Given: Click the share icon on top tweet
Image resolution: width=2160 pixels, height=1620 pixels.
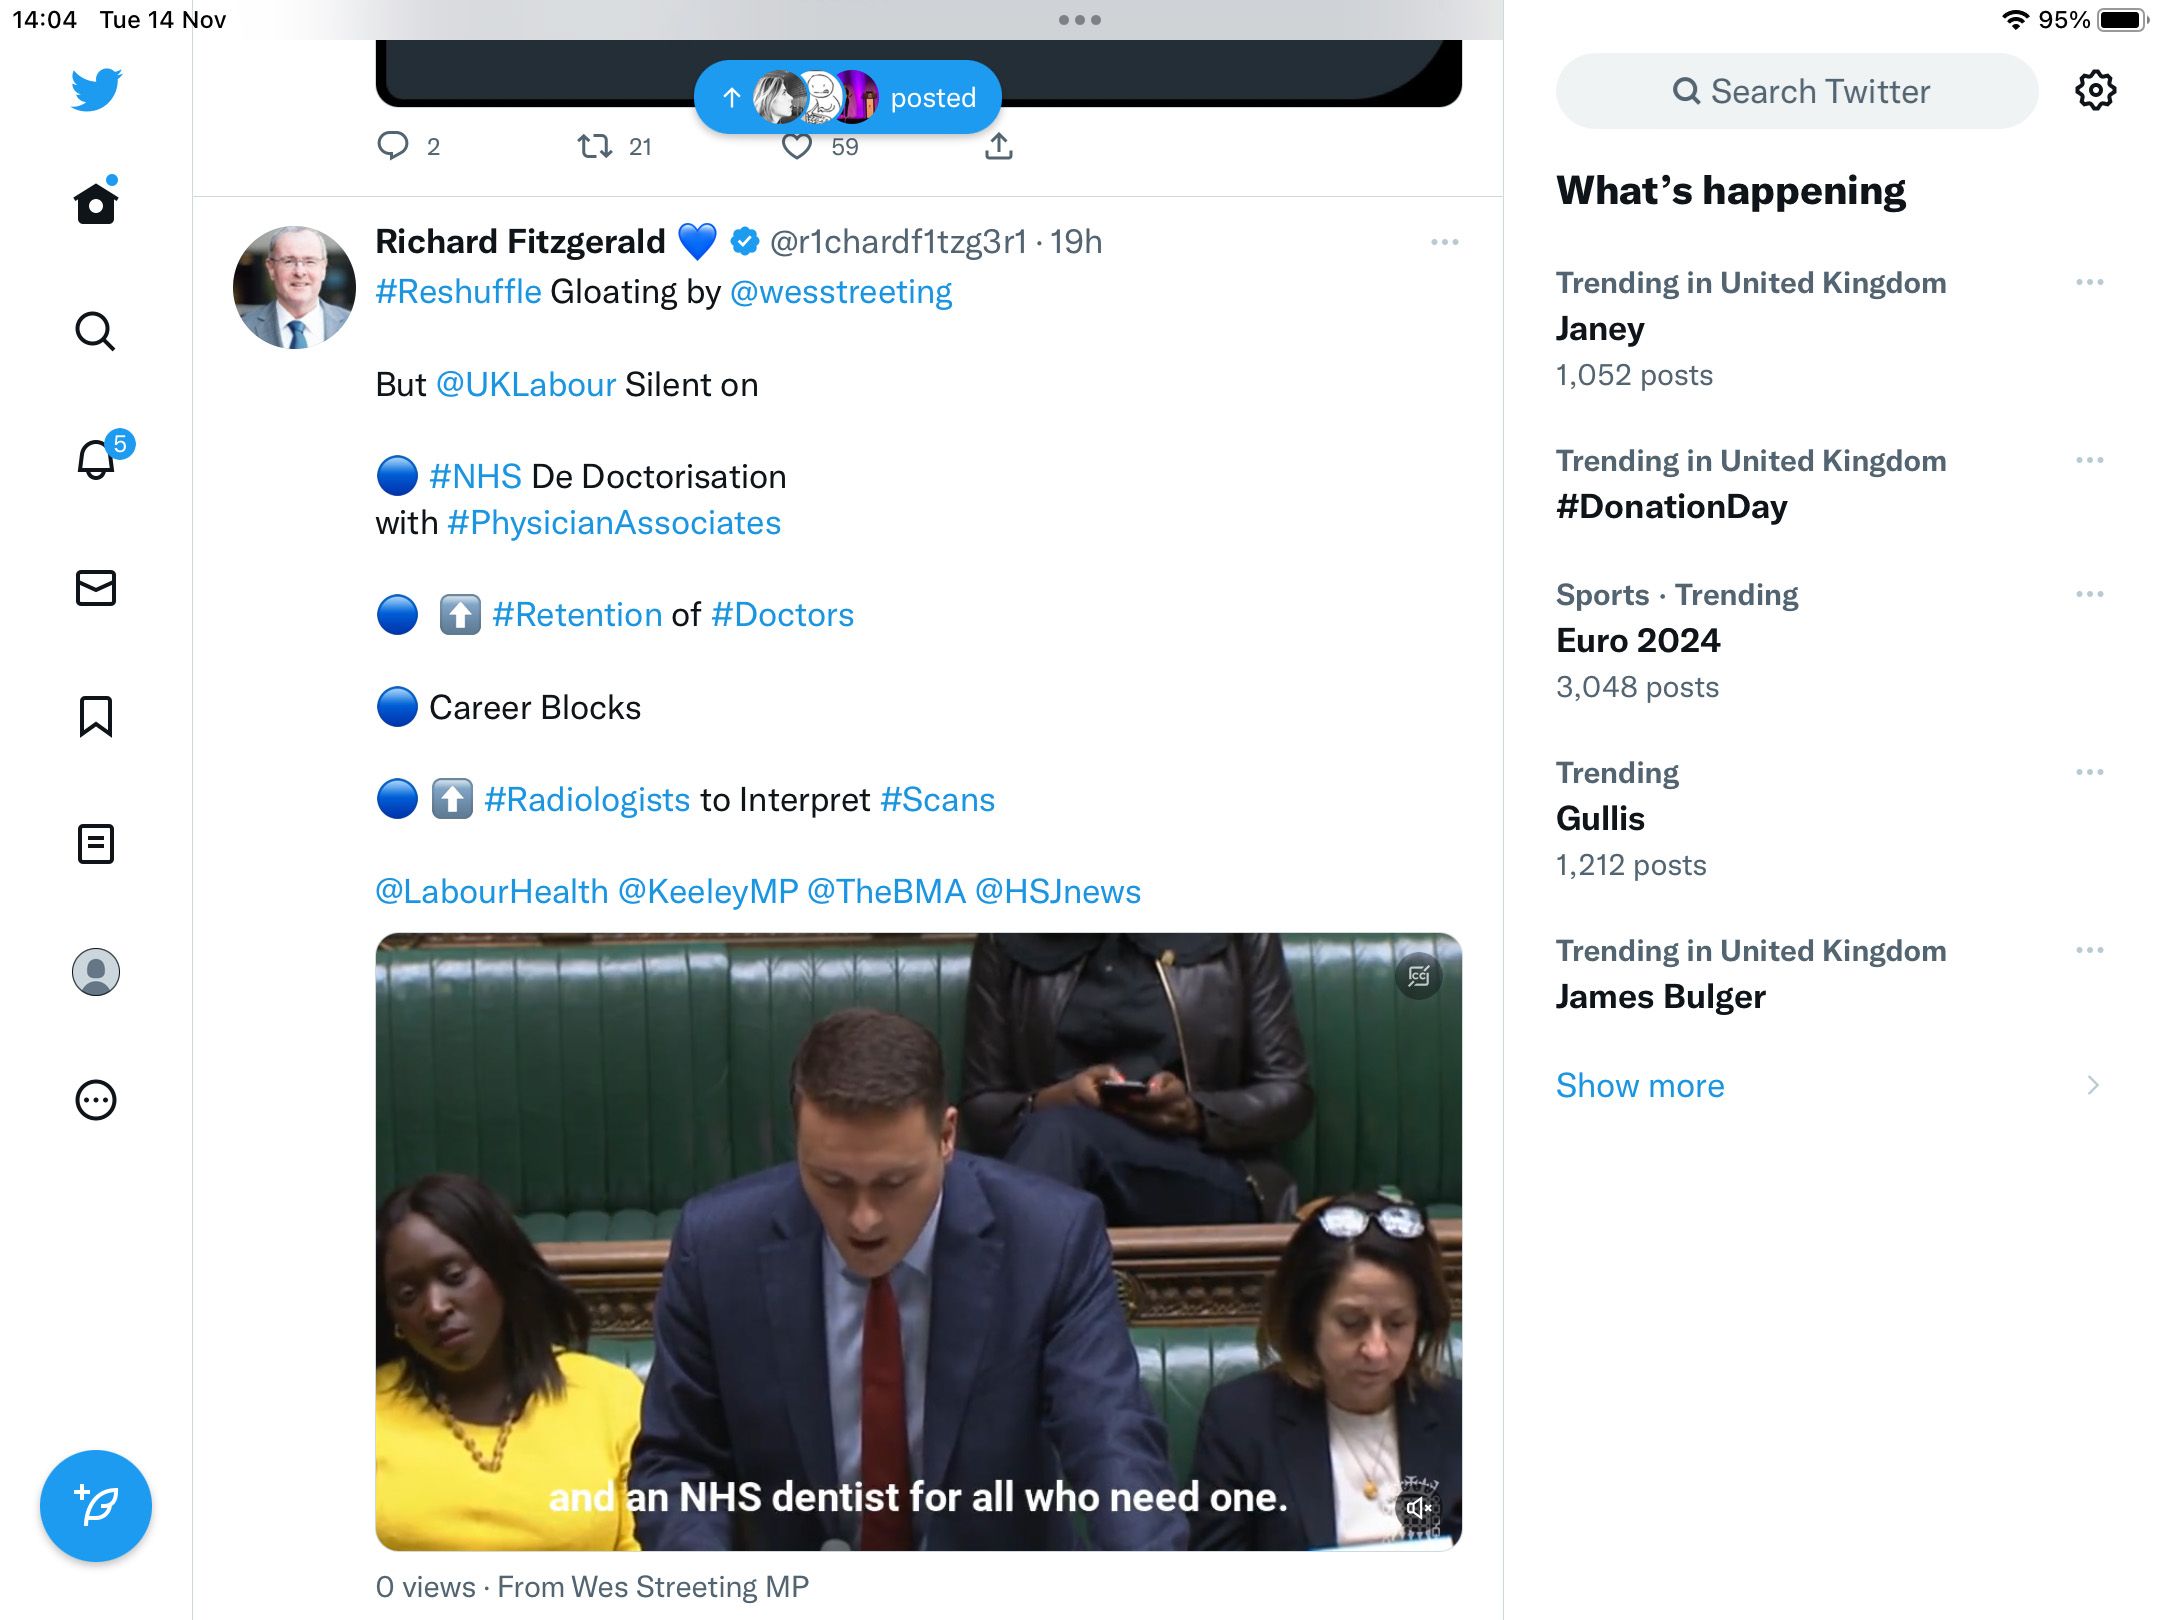Looking at the screenshot, I should pos(999,147).
